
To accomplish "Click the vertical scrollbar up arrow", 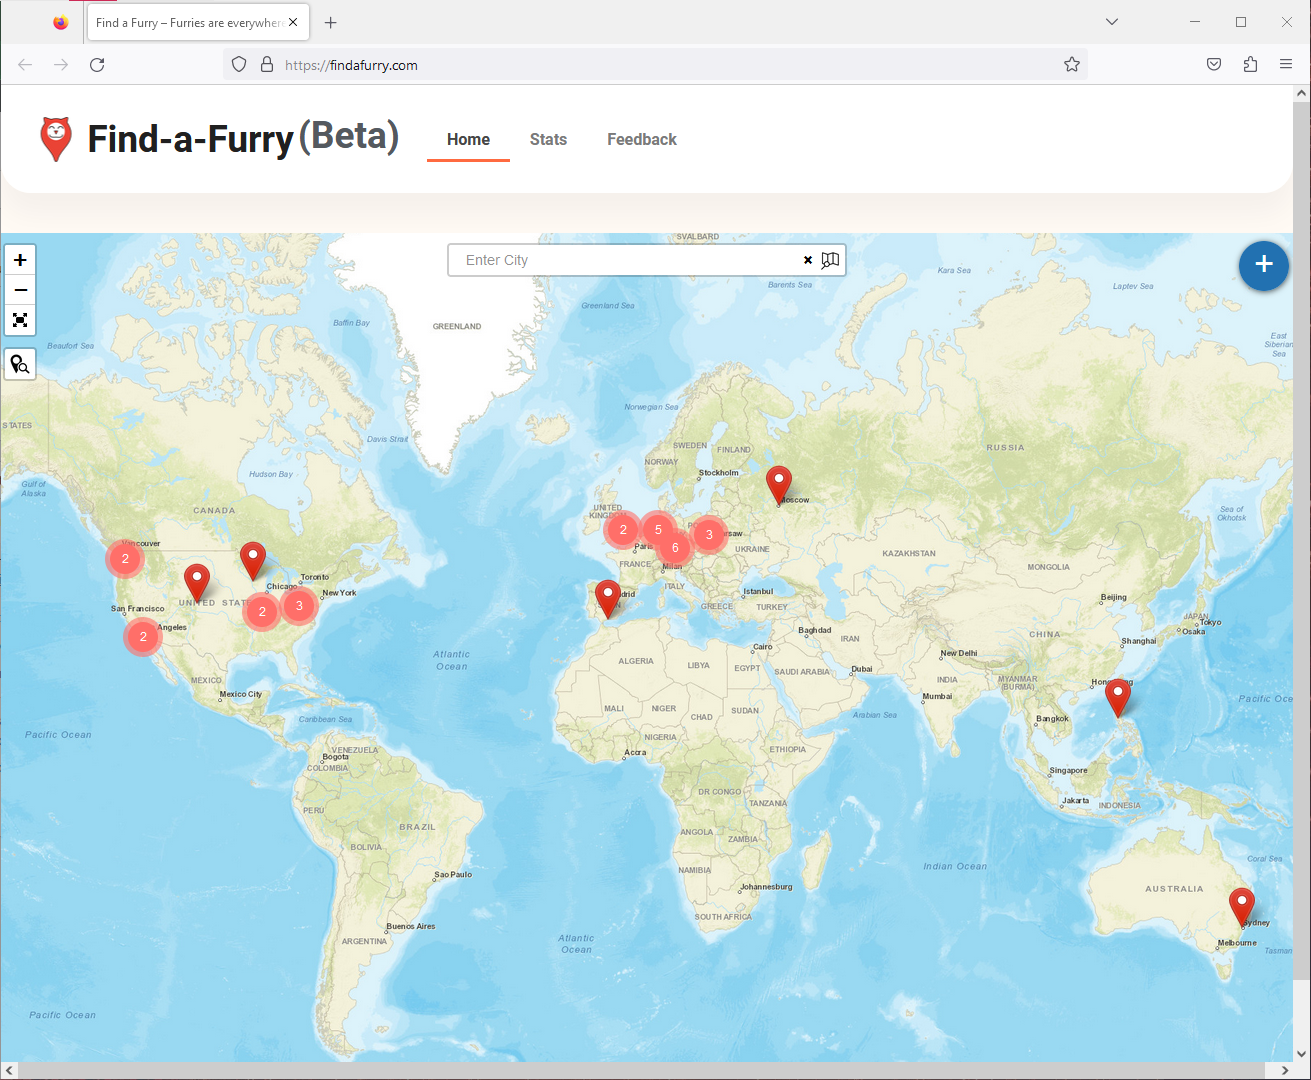I will point(1301,93).
